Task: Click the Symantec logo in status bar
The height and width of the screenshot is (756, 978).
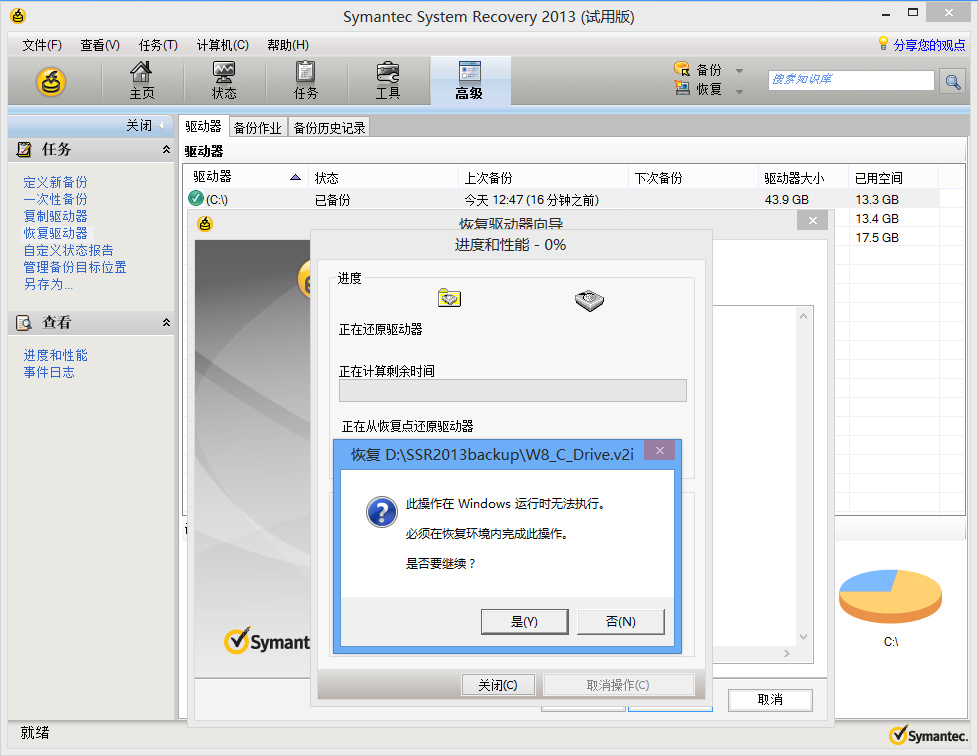Action: [928, 735]
